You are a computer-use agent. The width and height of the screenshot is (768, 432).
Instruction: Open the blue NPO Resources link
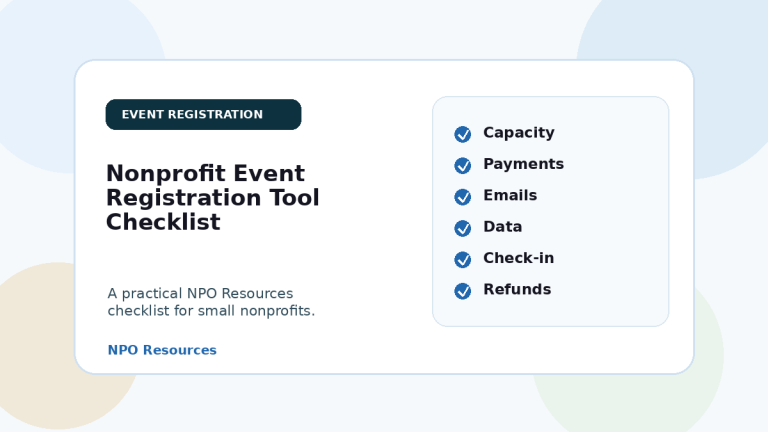tap(162, 350)
